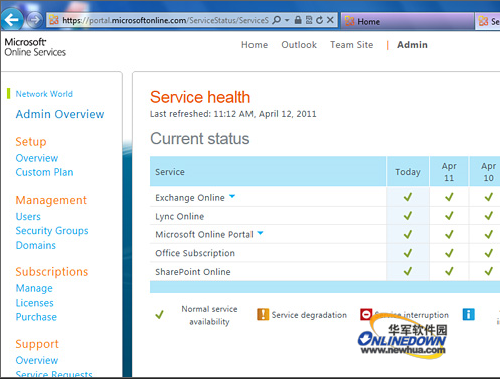Click the browser back arrow button
Viewport: 500px width, 379px height.
[x=12, y=20]
